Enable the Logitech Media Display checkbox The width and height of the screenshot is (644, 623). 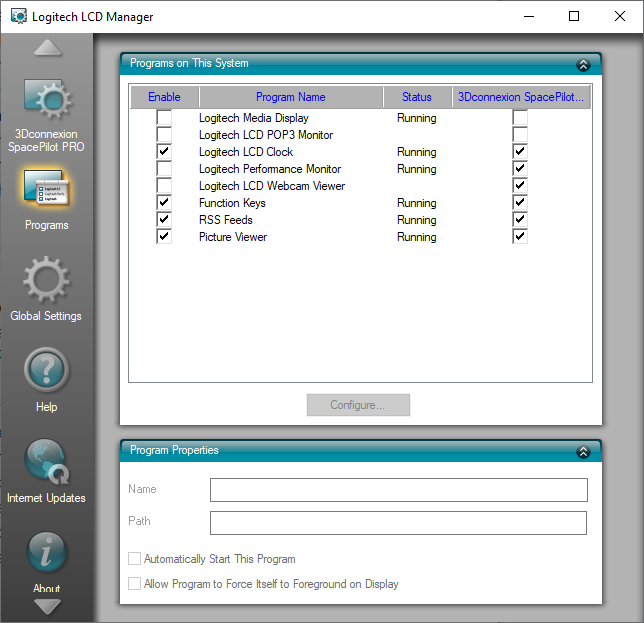[x=164, y=118]
